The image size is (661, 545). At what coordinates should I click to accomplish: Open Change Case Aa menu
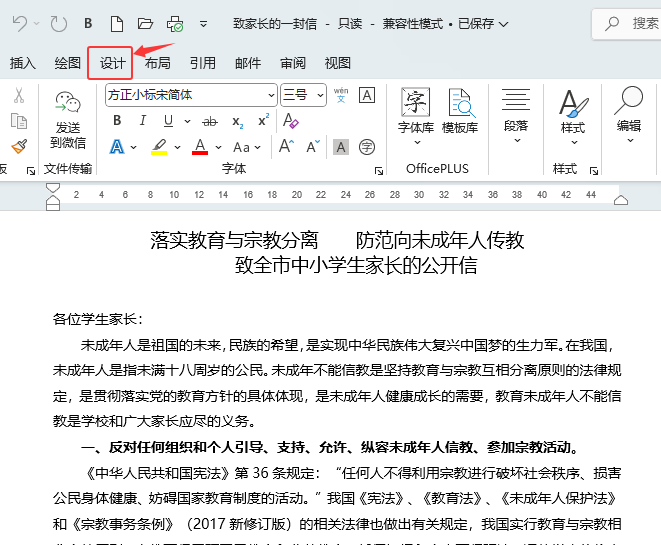pyautogui.click(x=247, y=147)
